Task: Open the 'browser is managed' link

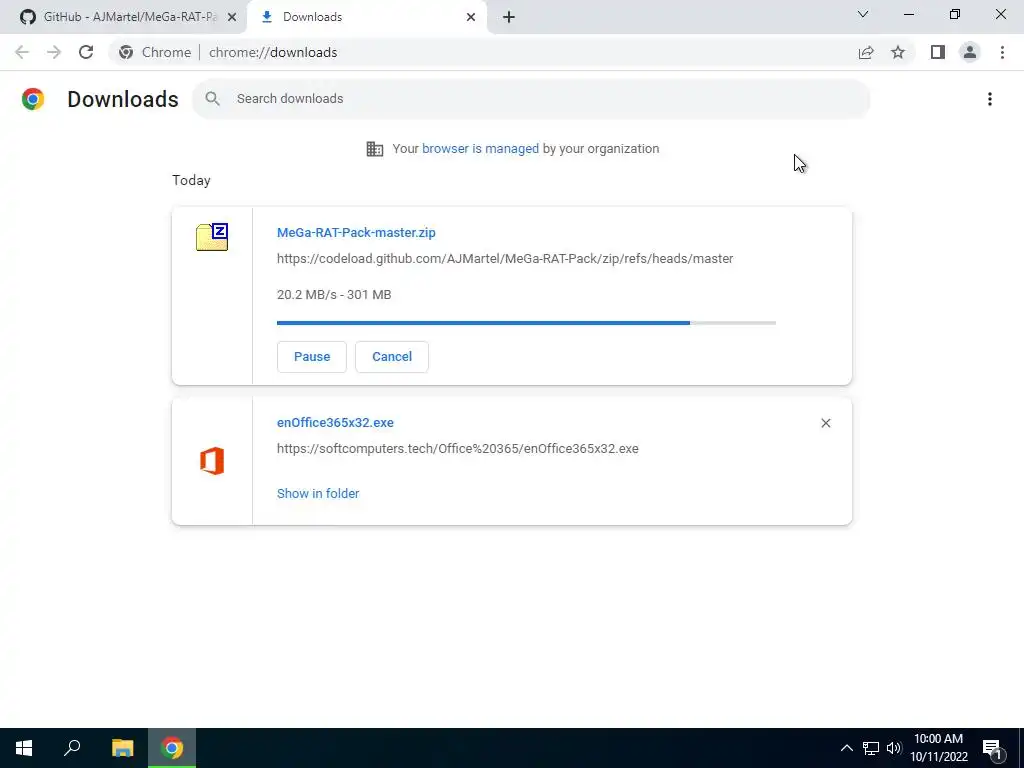Action: tap(480, 149)
